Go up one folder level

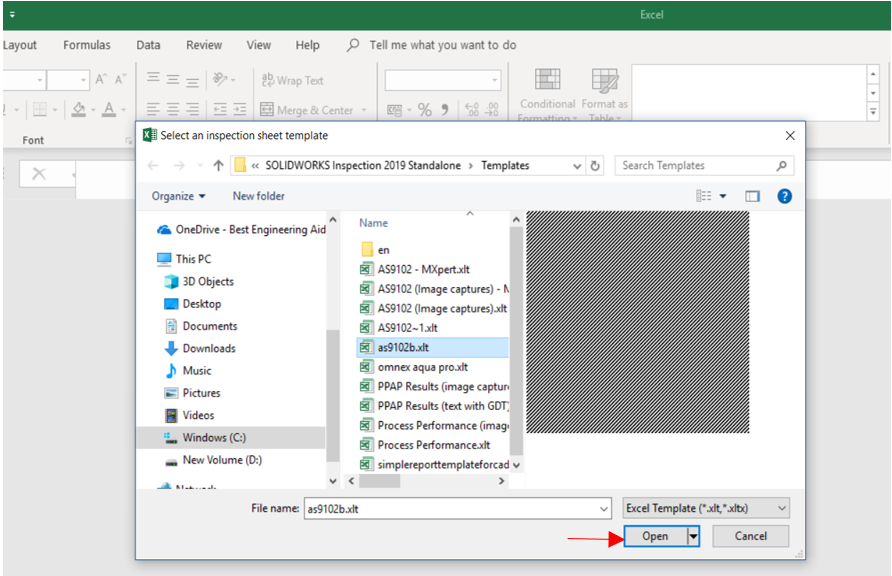(x=218, y=165)
